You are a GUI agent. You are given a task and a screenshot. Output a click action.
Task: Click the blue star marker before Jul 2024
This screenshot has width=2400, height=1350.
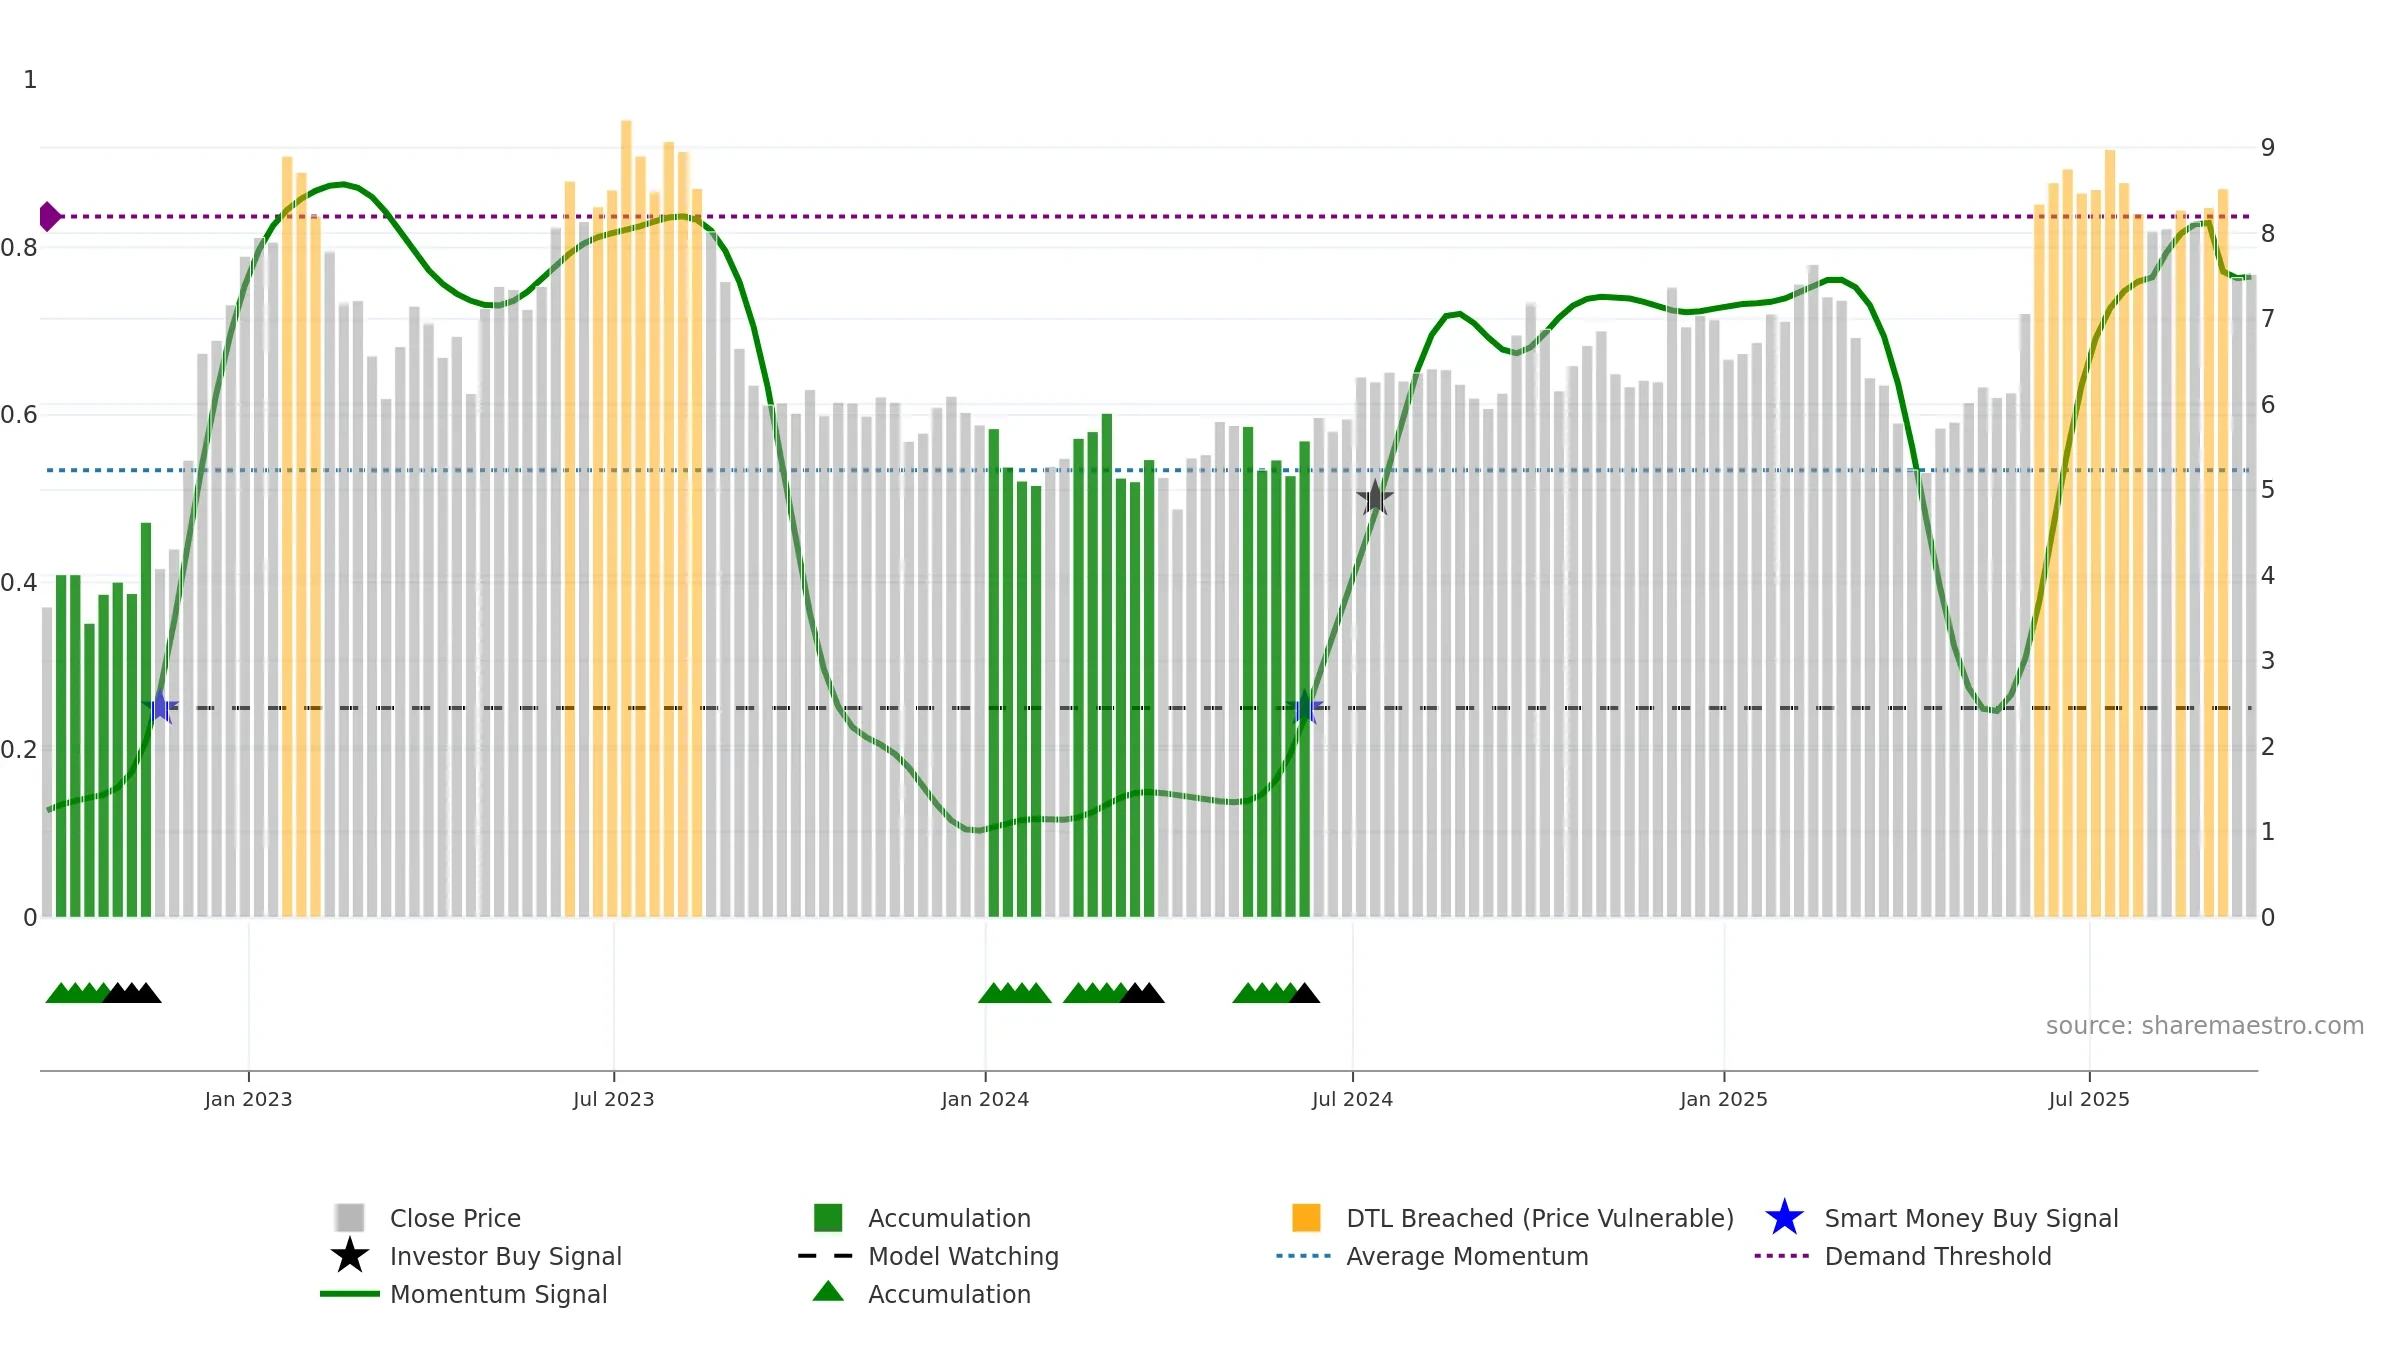(x=1305, y=707)
